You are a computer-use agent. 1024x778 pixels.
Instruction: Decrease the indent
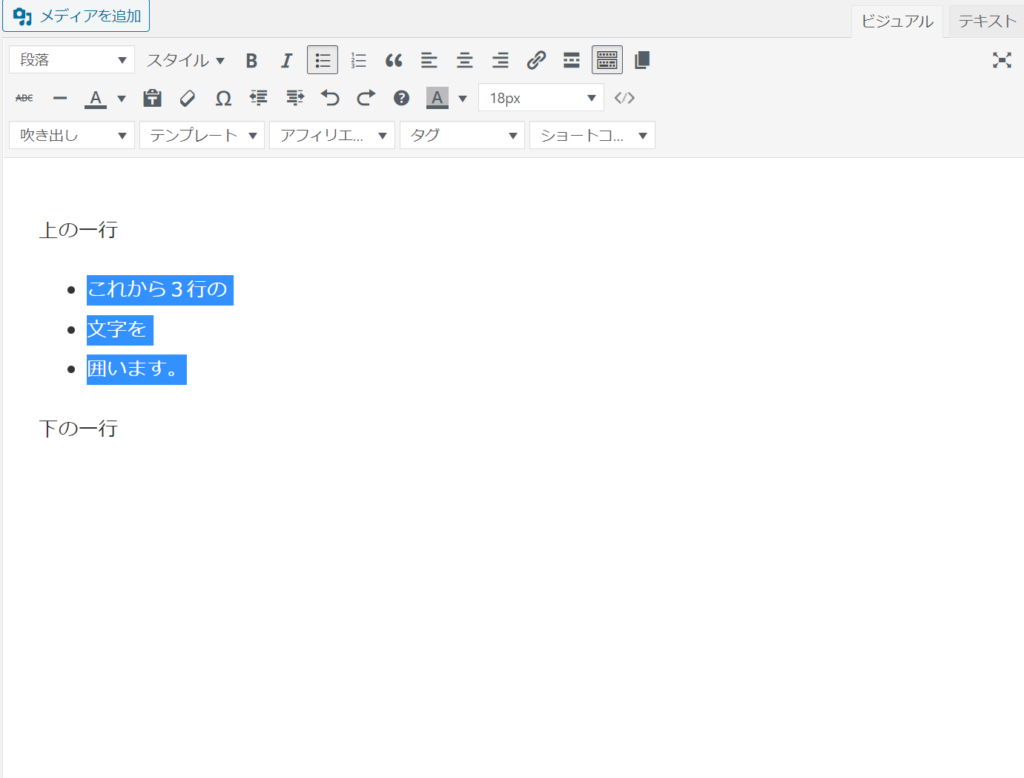point(259,98)
